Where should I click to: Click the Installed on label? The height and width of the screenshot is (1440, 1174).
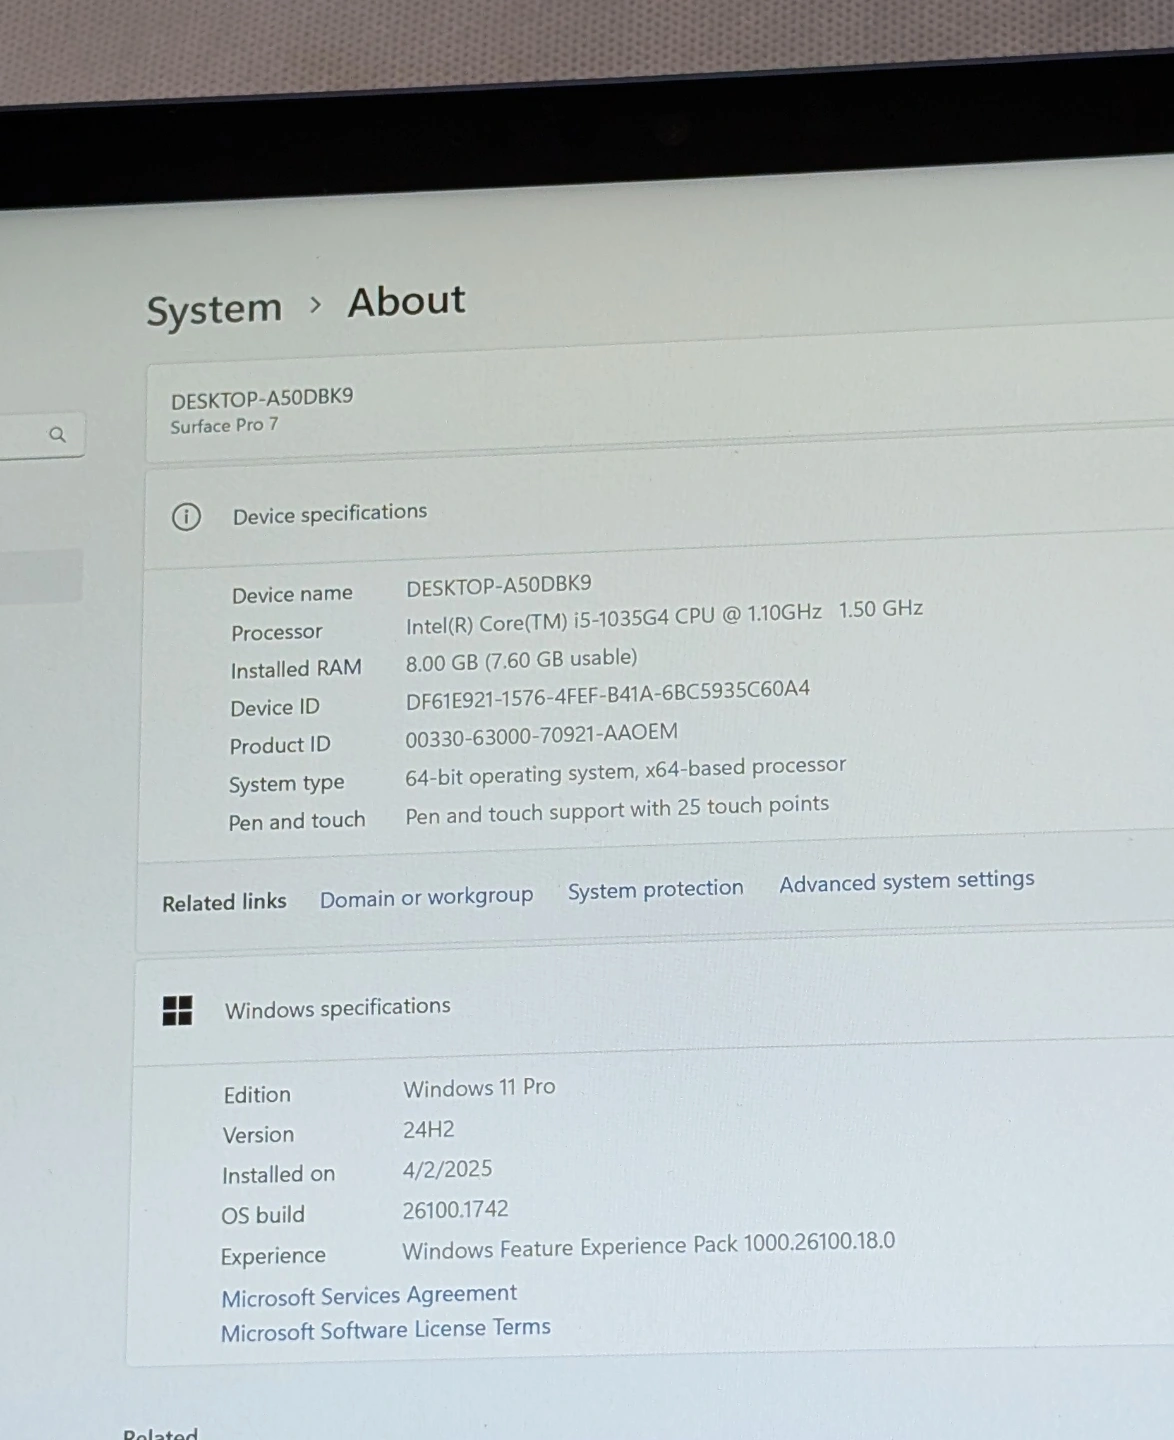coord(278,1175)
